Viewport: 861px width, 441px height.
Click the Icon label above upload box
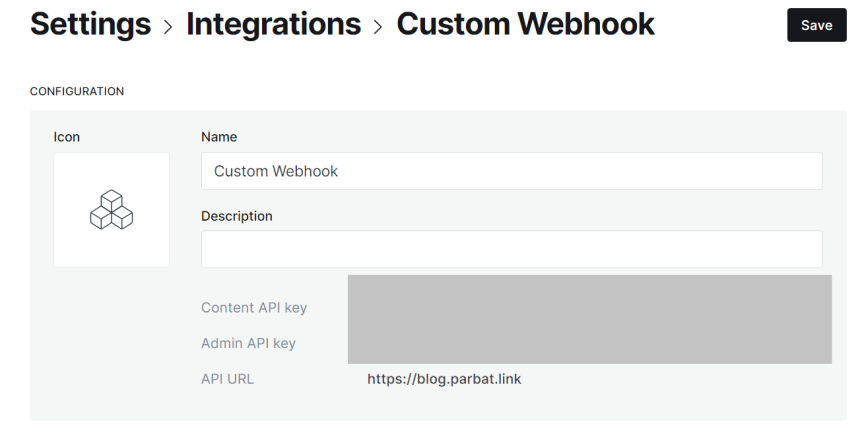[x=66, y=136]
